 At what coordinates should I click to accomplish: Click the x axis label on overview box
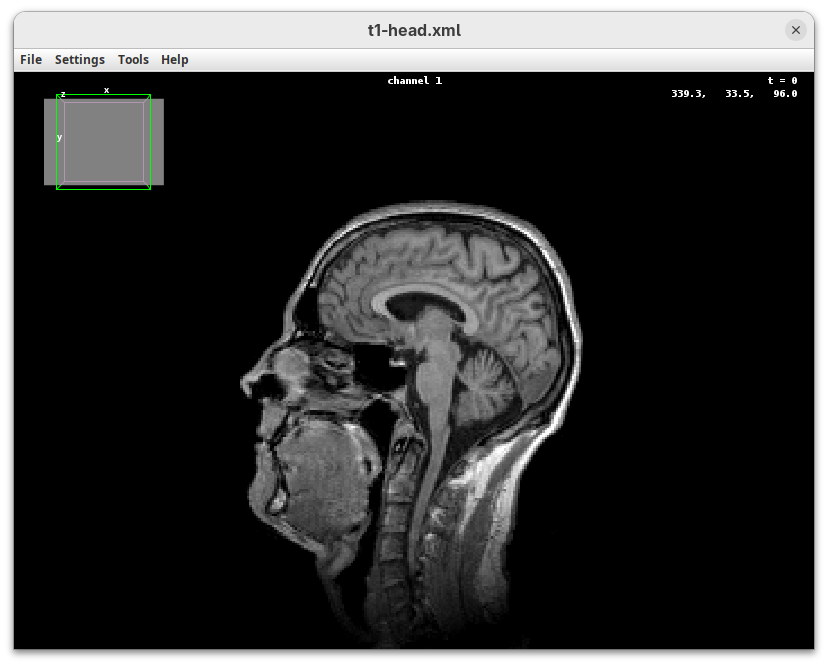[107, 90]
